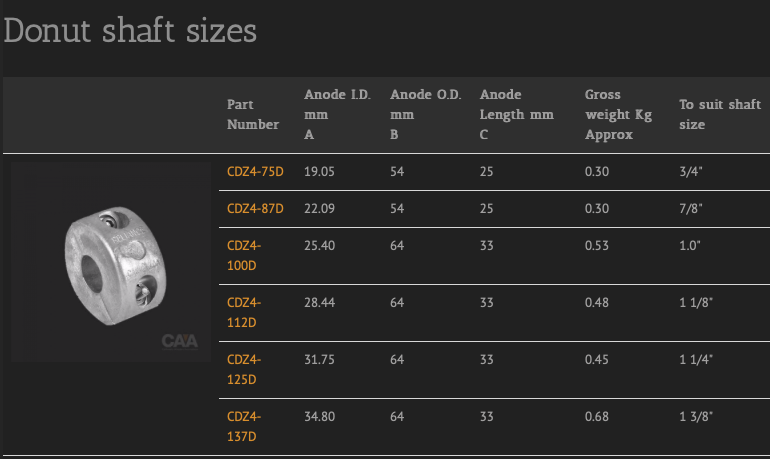
Task: Click the 1 3/8" shaft size cell
Action: pos(696,417)
